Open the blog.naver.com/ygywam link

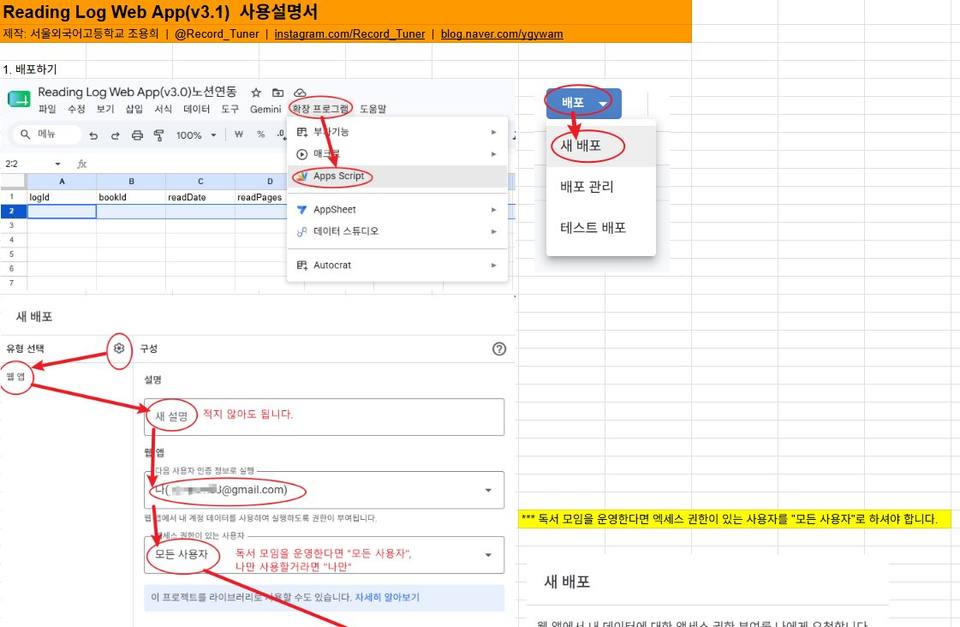tap(502, 34)
